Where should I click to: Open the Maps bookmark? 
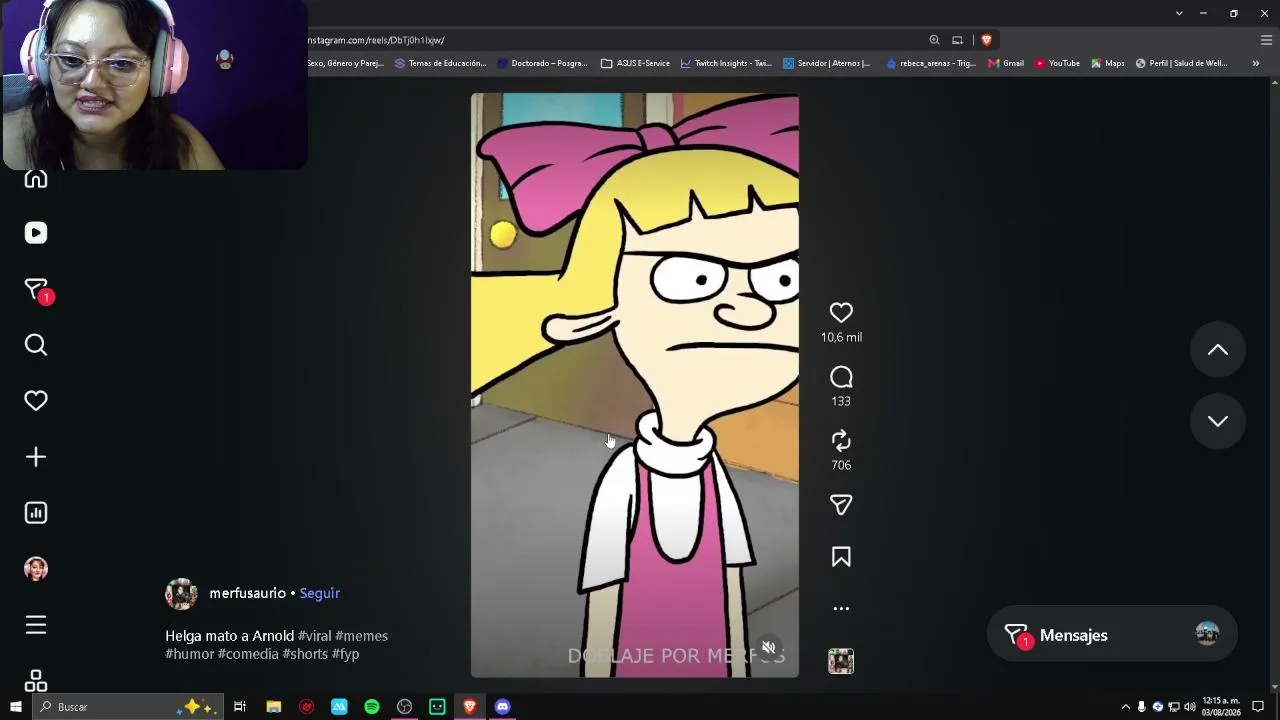1108,63
